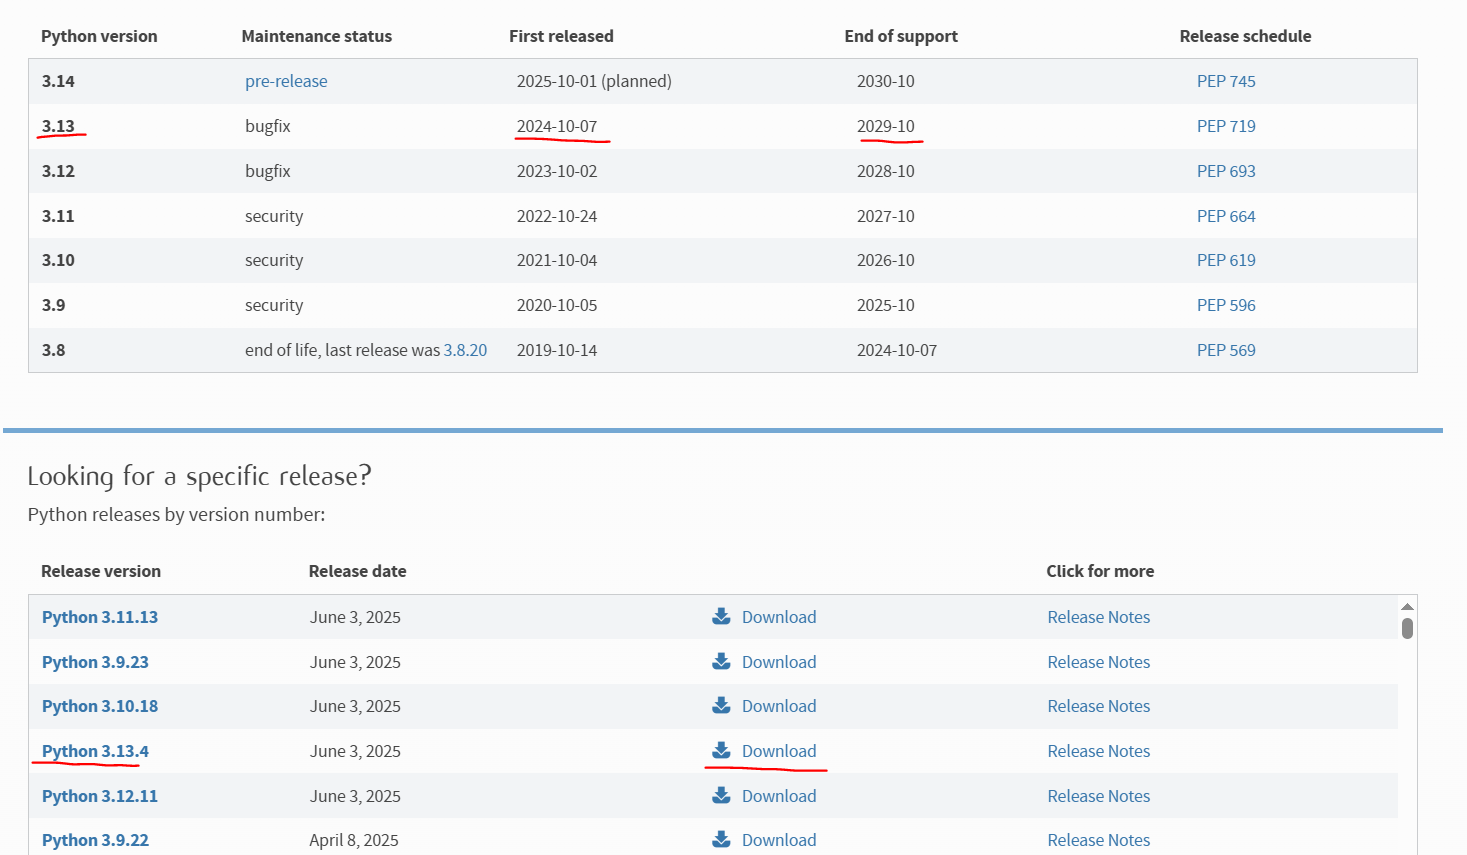Click the download icon for Python 3.10.18

coord(721,705)
